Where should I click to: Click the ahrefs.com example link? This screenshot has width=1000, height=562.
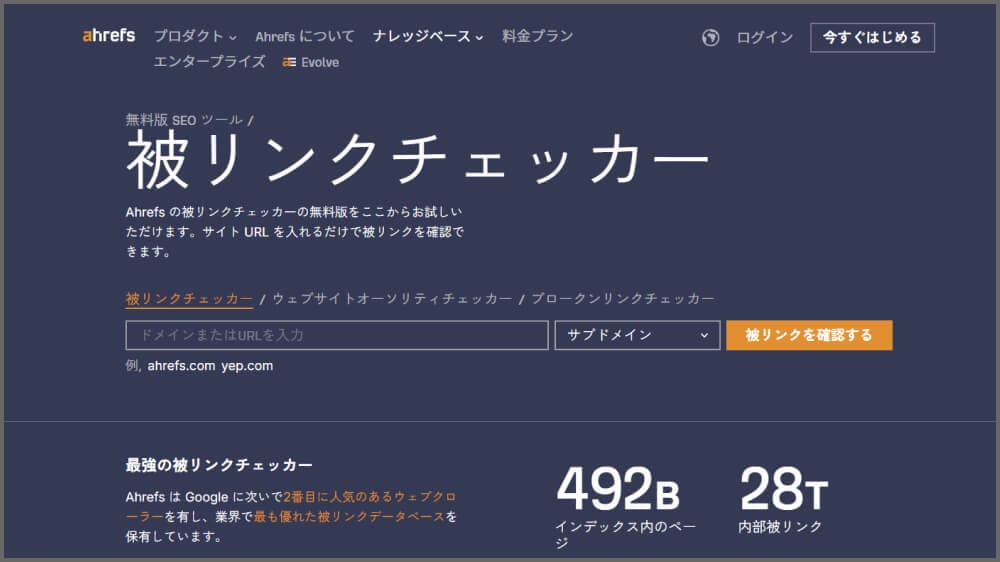(181, 366)
